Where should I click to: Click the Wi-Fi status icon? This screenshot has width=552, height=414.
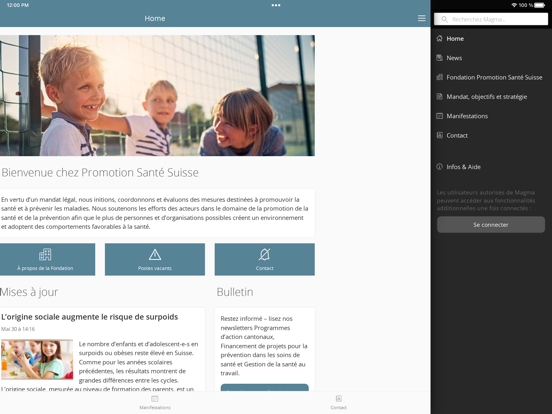514,5
